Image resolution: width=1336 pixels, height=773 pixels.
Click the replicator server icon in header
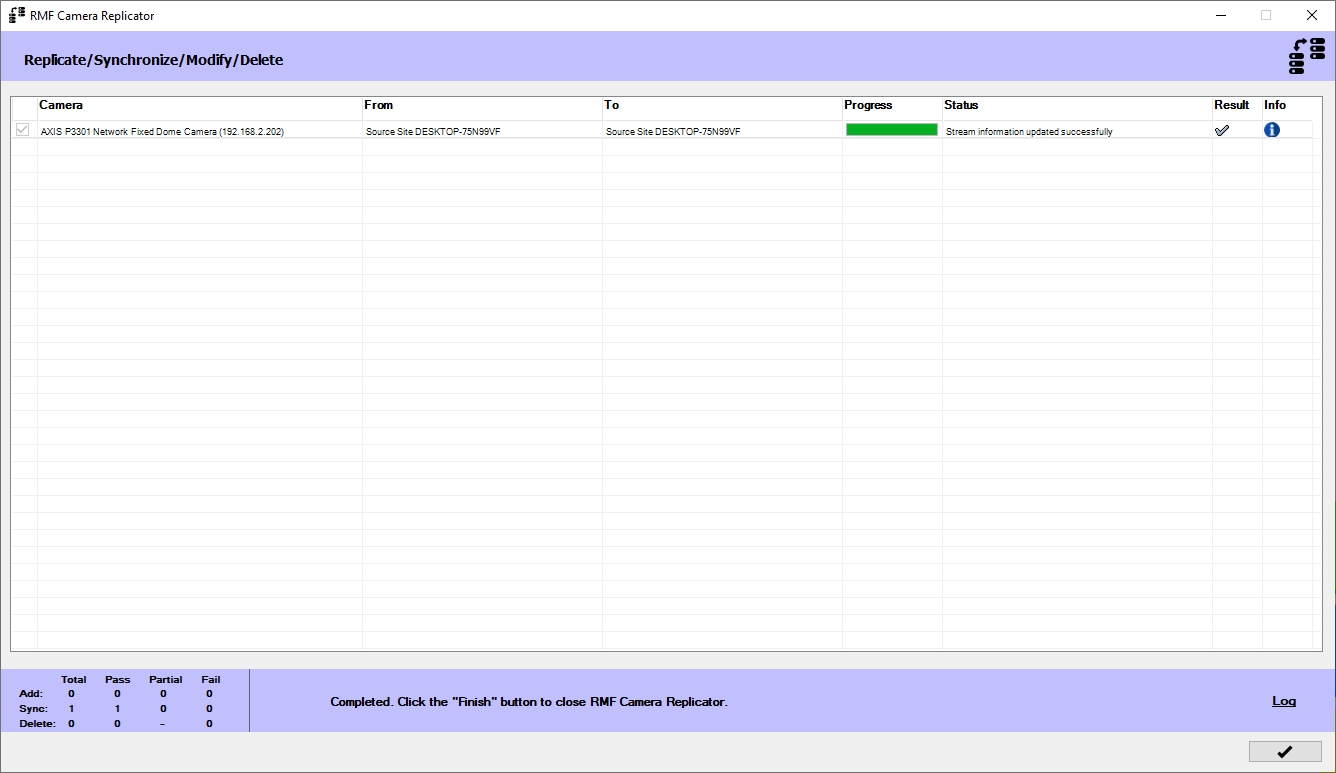click(1306, 56)
